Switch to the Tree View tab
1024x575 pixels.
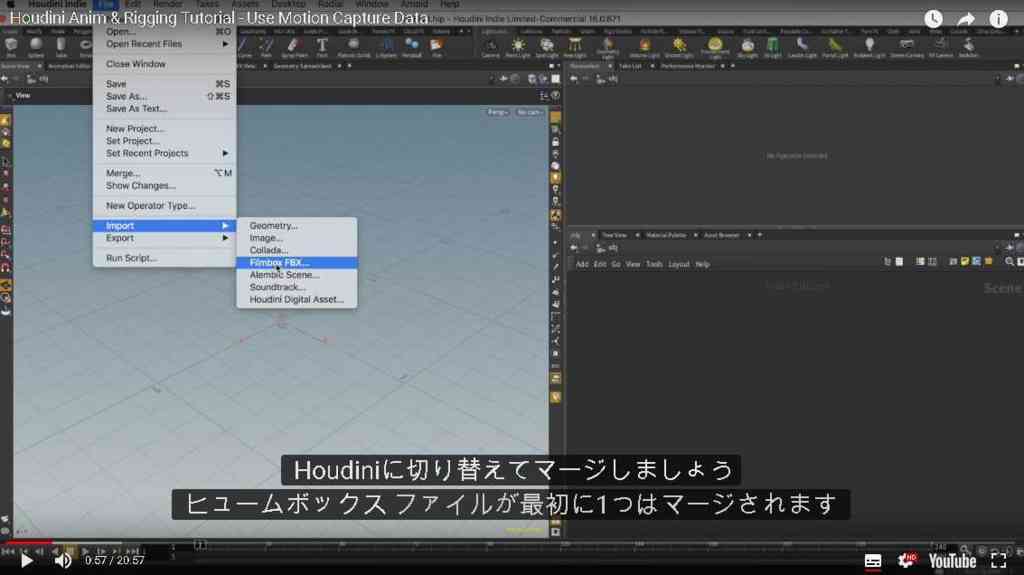click(x=615, y=235)
